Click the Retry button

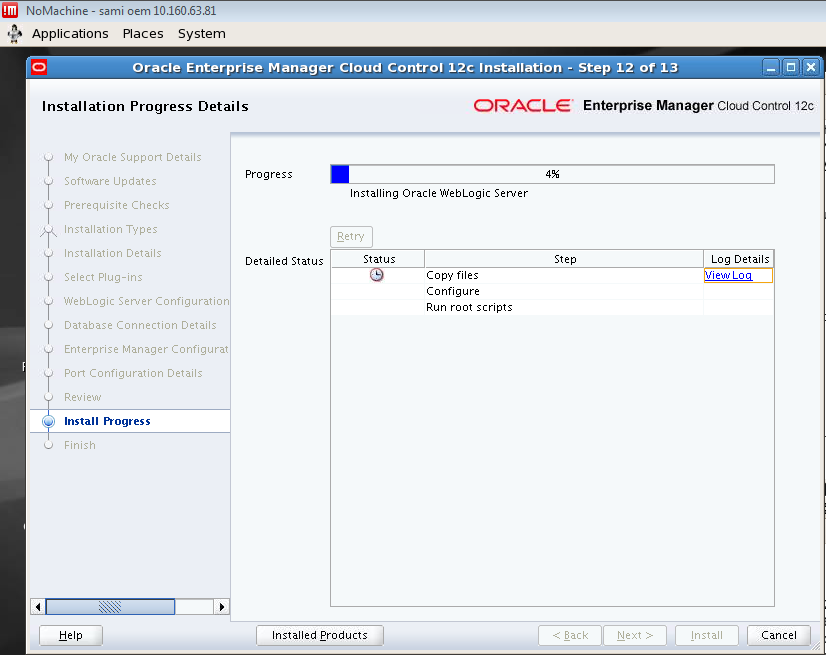pos(351,237)
